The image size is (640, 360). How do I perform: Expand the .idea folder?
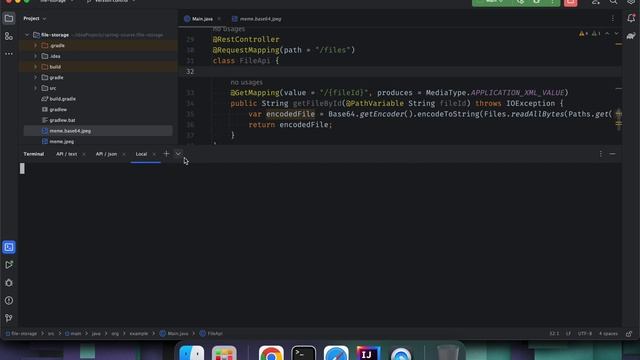tap(36, 56)
